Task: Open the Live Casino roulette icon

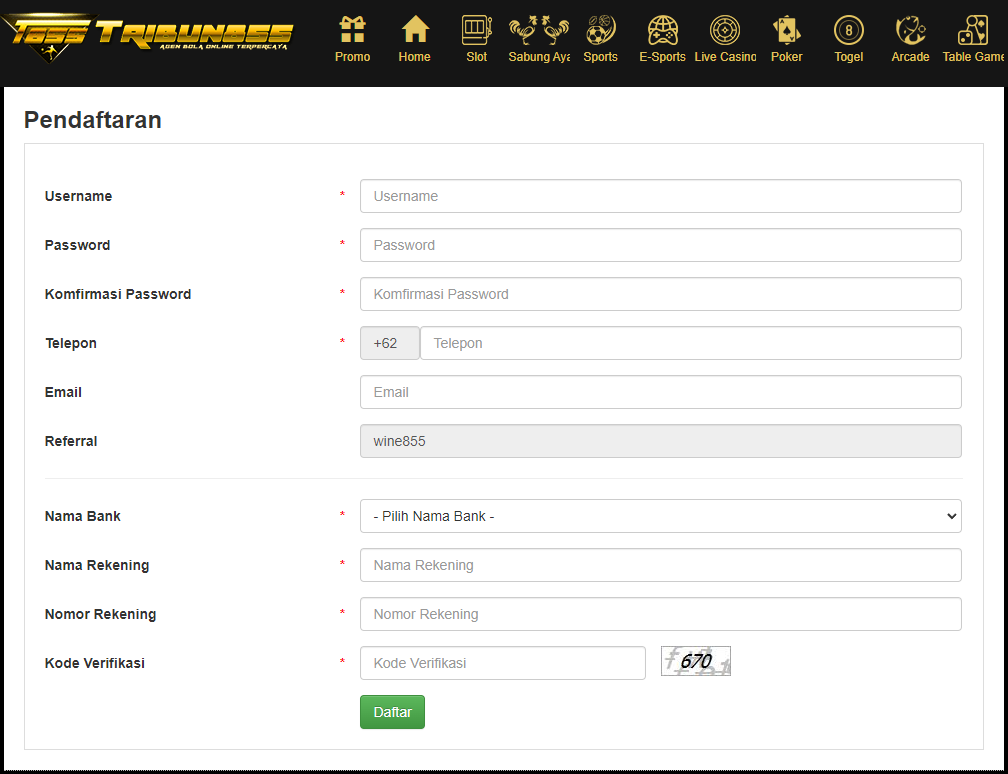Action: click(724, 30)
